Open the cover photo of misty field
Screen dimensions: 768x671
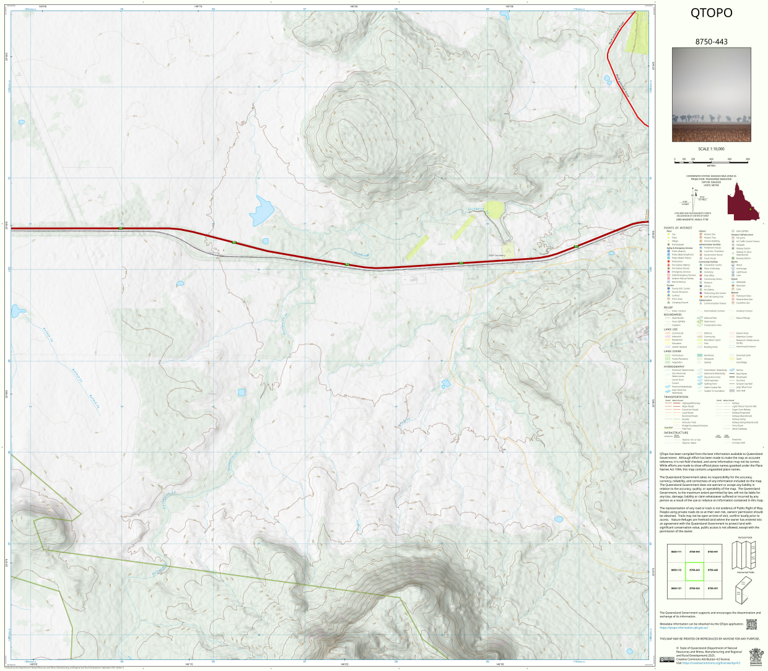[x=711, y=95]
